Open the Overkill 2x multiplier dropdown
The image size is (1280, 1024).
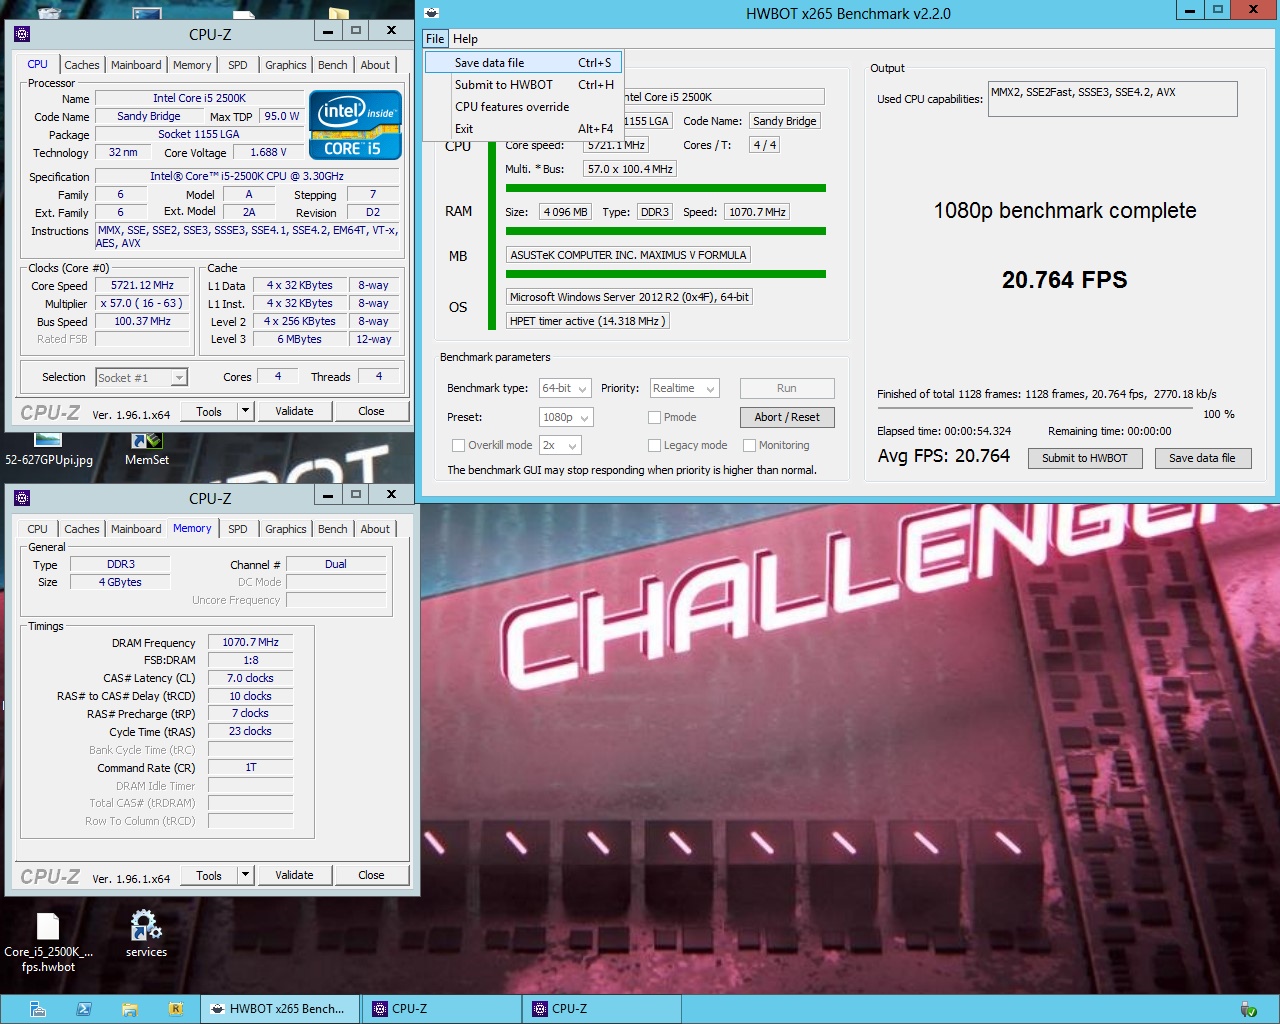click(x=560, y=445)
